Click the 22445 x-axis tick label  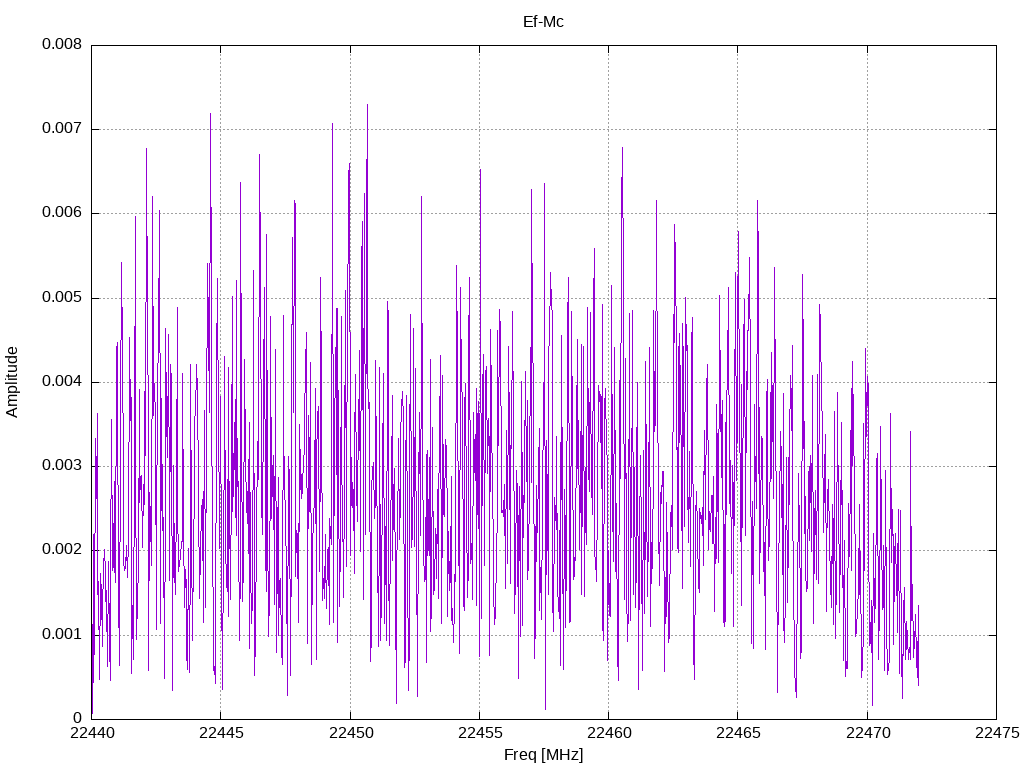coord(221,733)
